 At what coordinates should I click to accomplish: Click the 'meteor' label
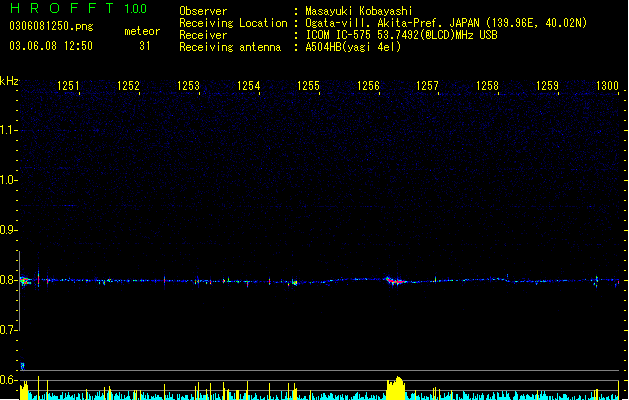click(142, 31)
